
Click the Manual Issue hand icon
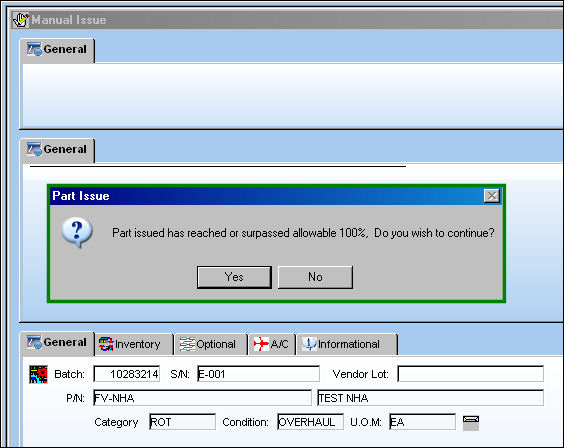coord(21,20)
